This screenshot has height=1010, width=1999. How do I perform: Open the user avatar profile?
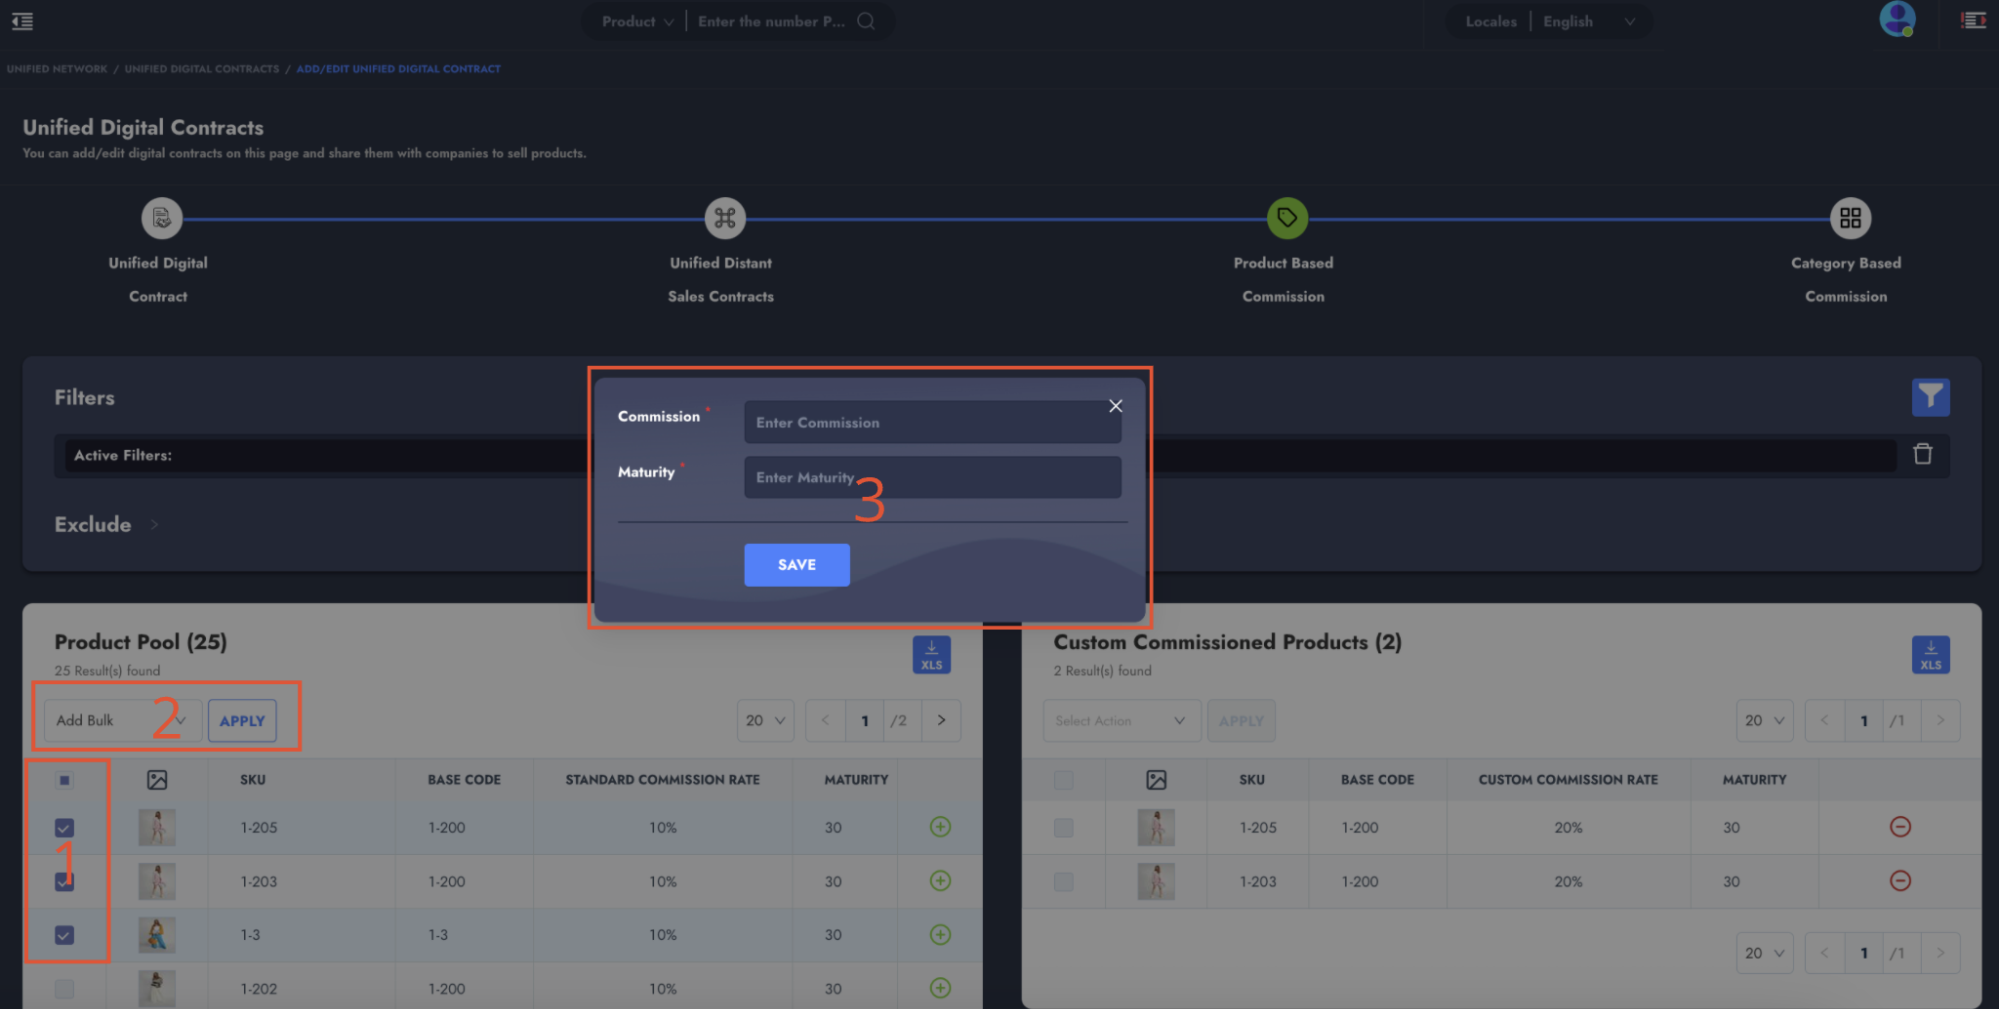1896,19
